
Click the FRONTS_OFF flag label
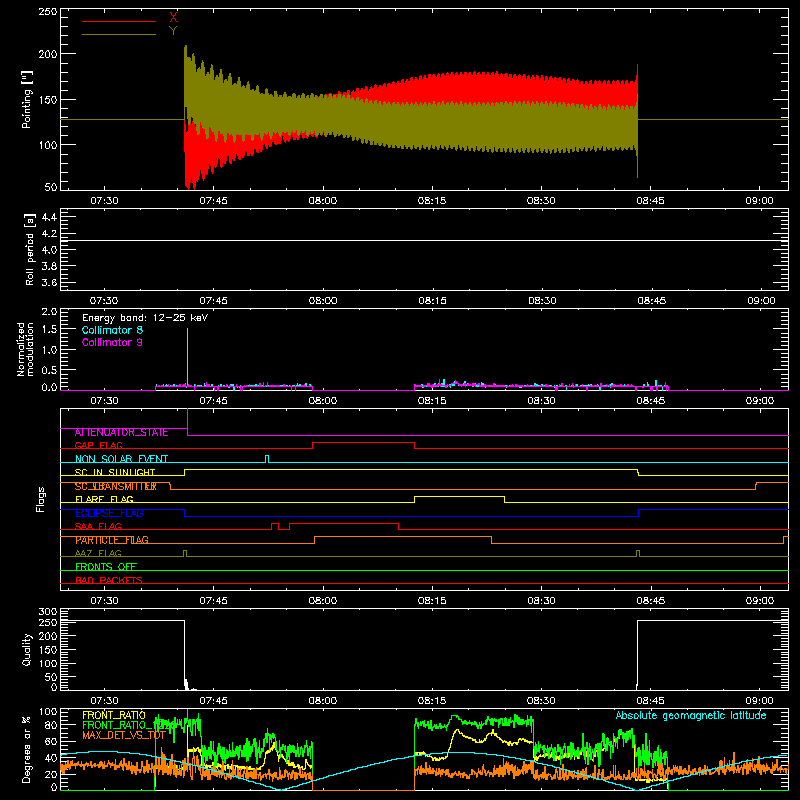(x=106, y=567)
